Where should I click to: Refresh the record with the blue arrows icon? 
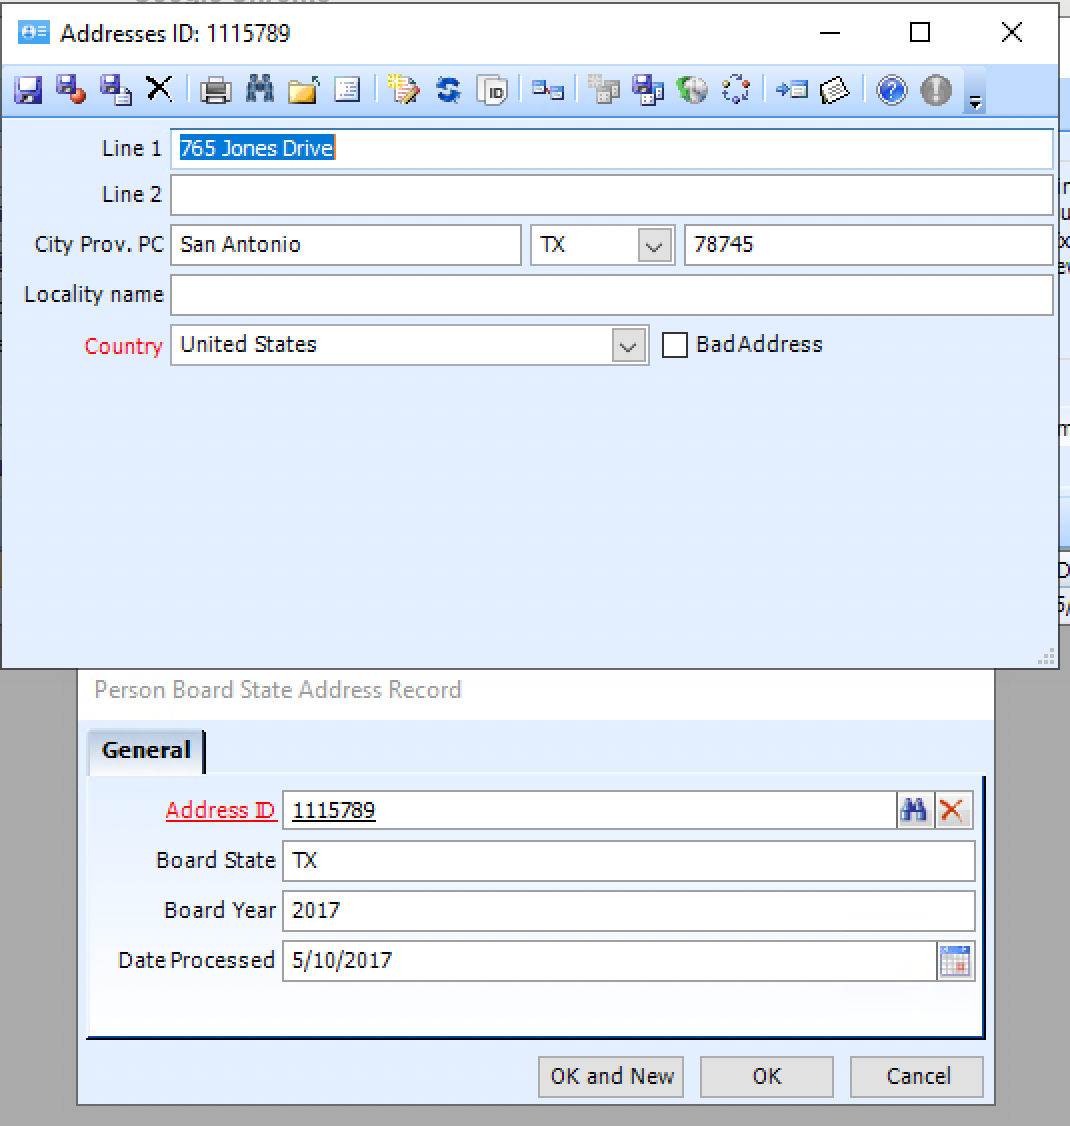click(448, 89)
